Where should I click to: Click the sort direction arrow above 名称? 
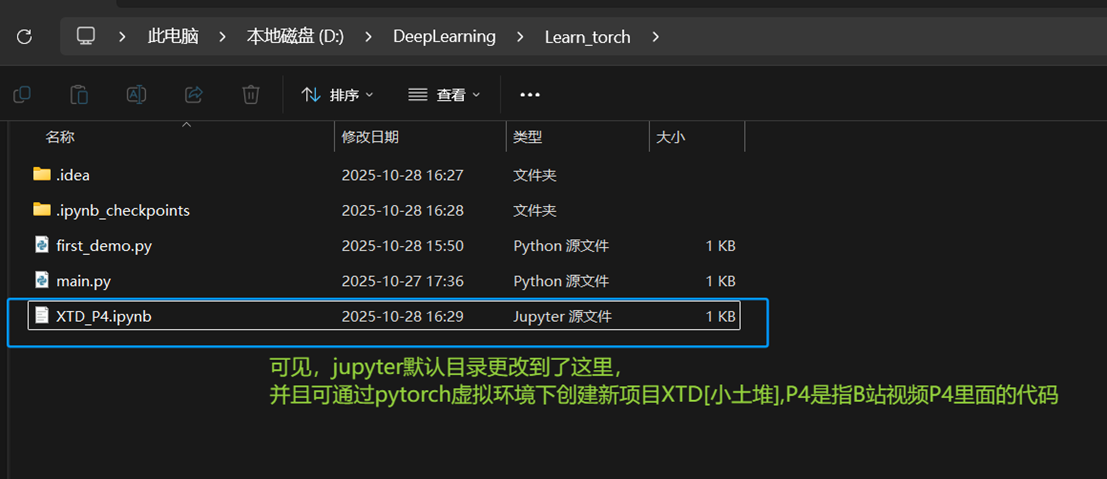(186, 125)
